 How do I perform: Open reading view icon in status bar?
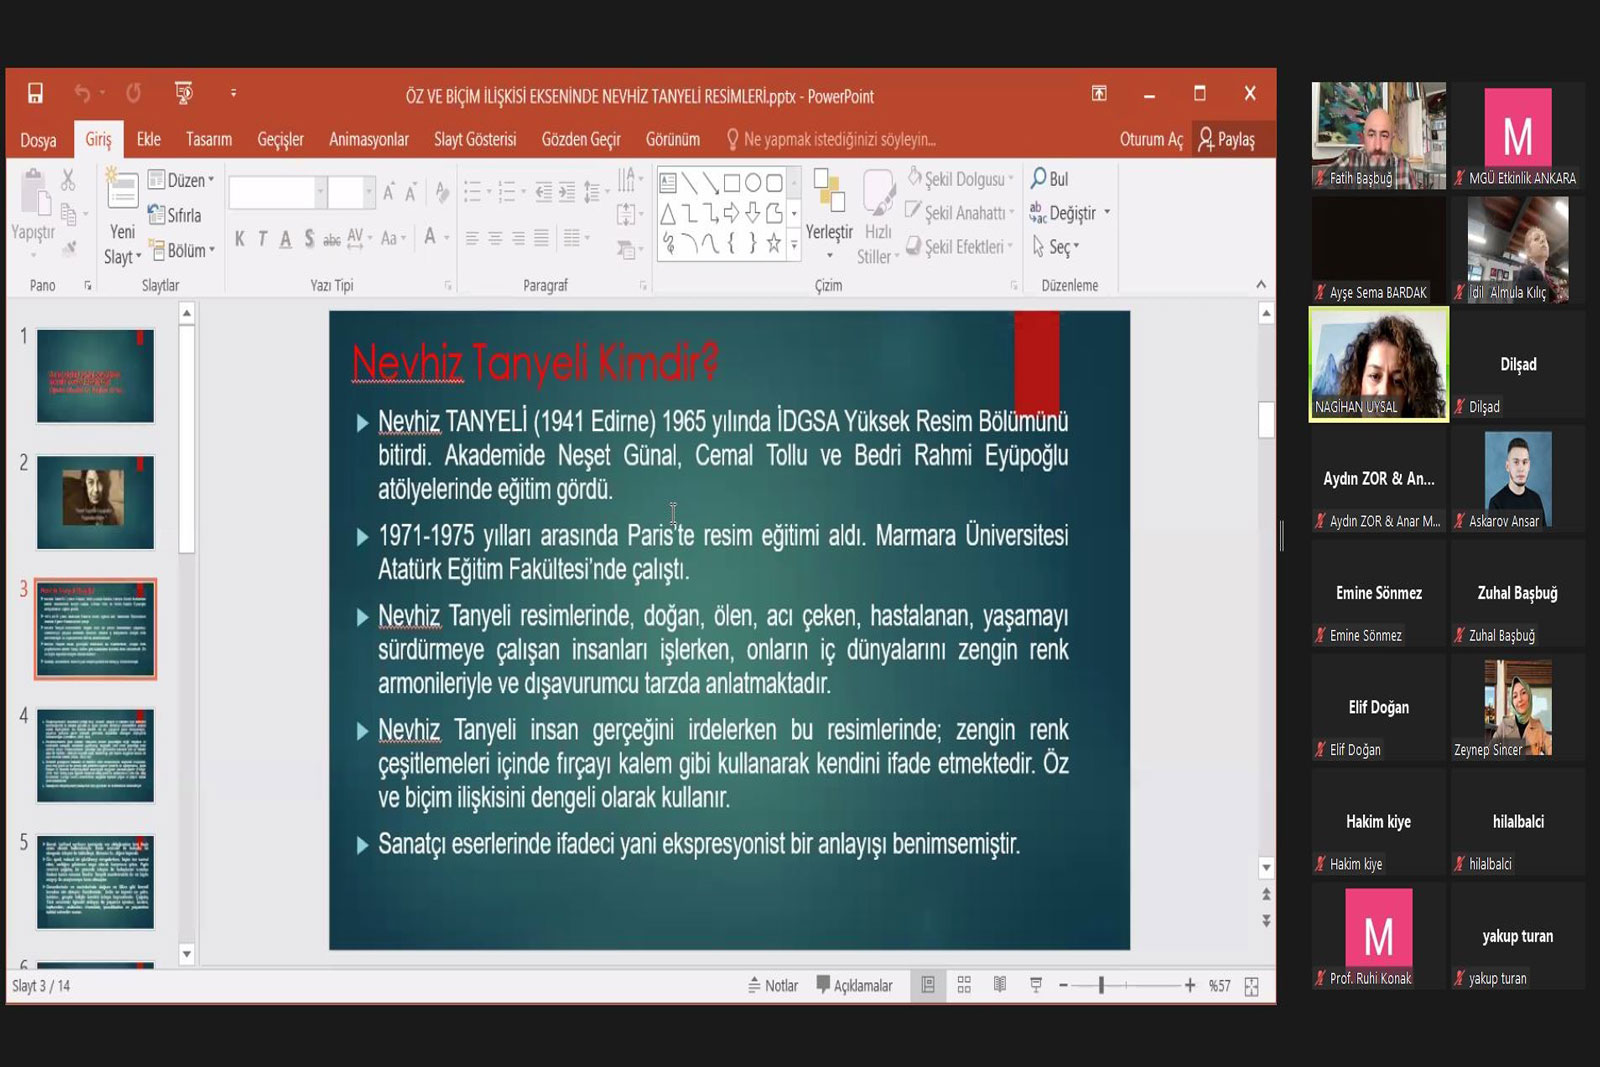click(999, 985)
